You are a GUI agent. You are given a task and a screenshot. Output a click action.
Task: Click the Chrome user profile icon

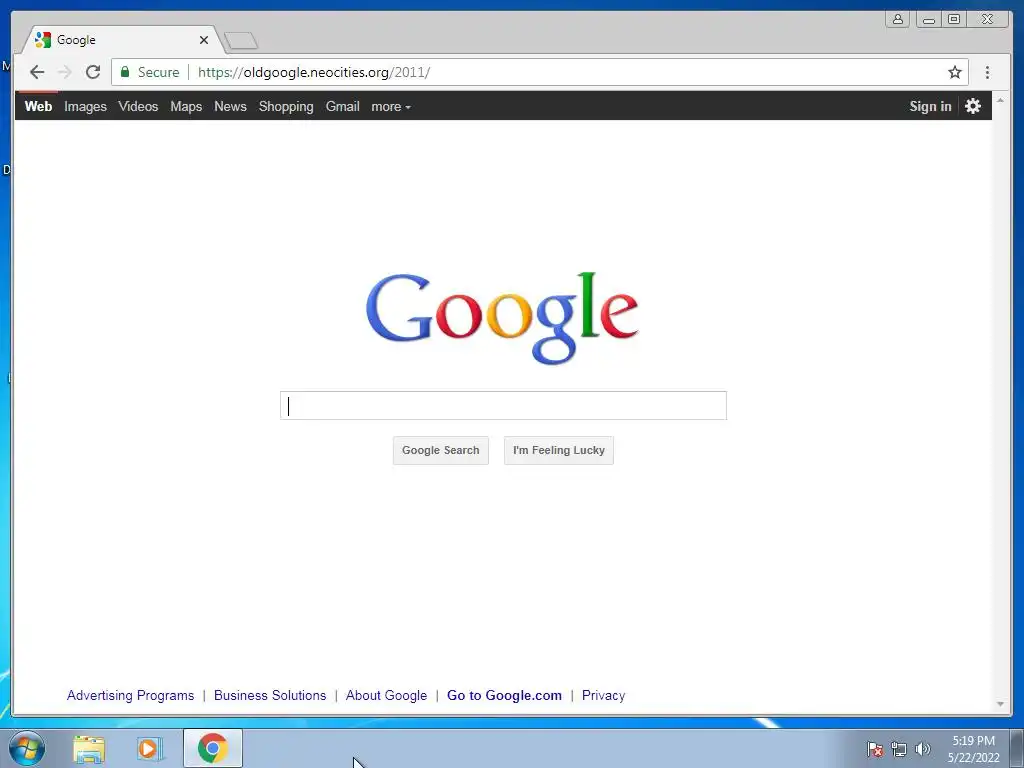(898, 19)
